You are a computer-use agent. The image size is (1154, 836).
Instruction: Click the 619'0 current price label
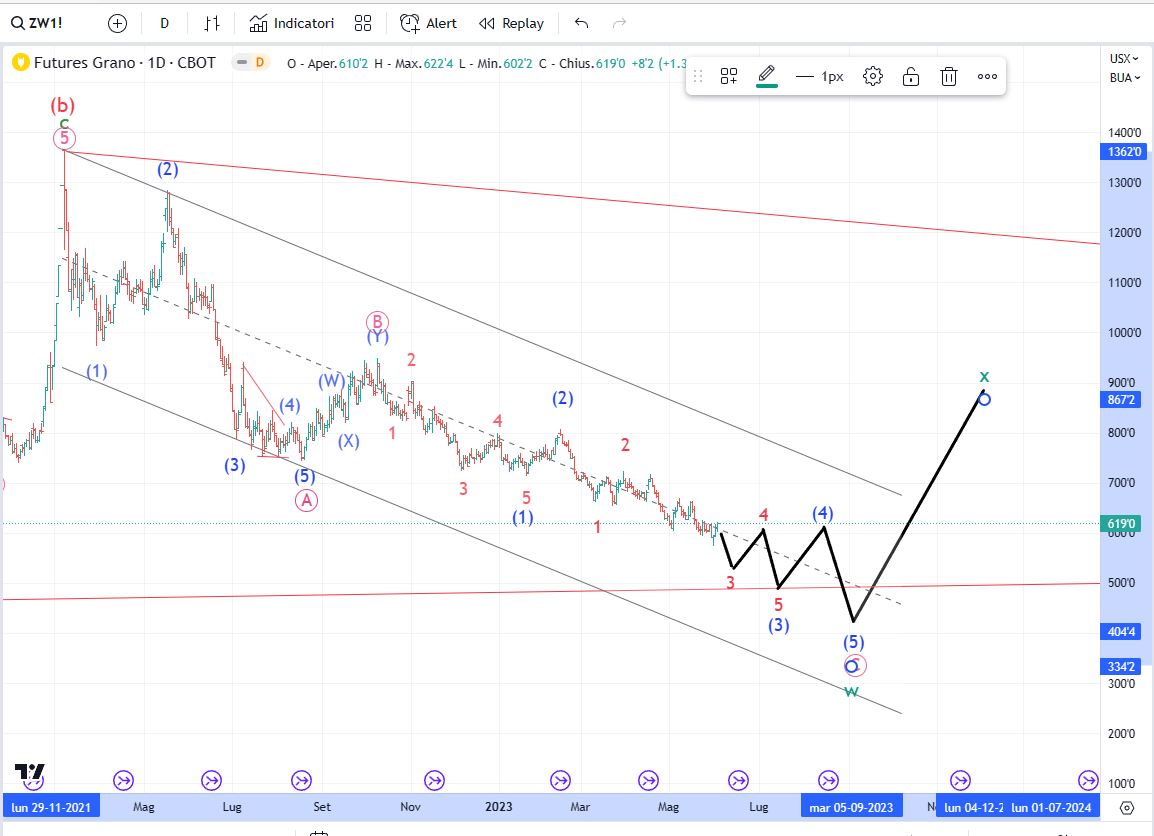pos(1121,524)
